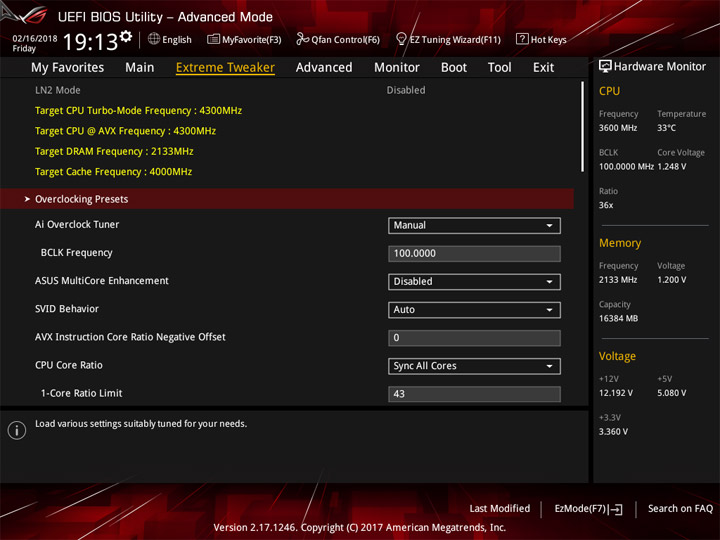Click the SVID Behavior label
The height and width of the screenshot is (540, 720).
[x=67, y=309]
